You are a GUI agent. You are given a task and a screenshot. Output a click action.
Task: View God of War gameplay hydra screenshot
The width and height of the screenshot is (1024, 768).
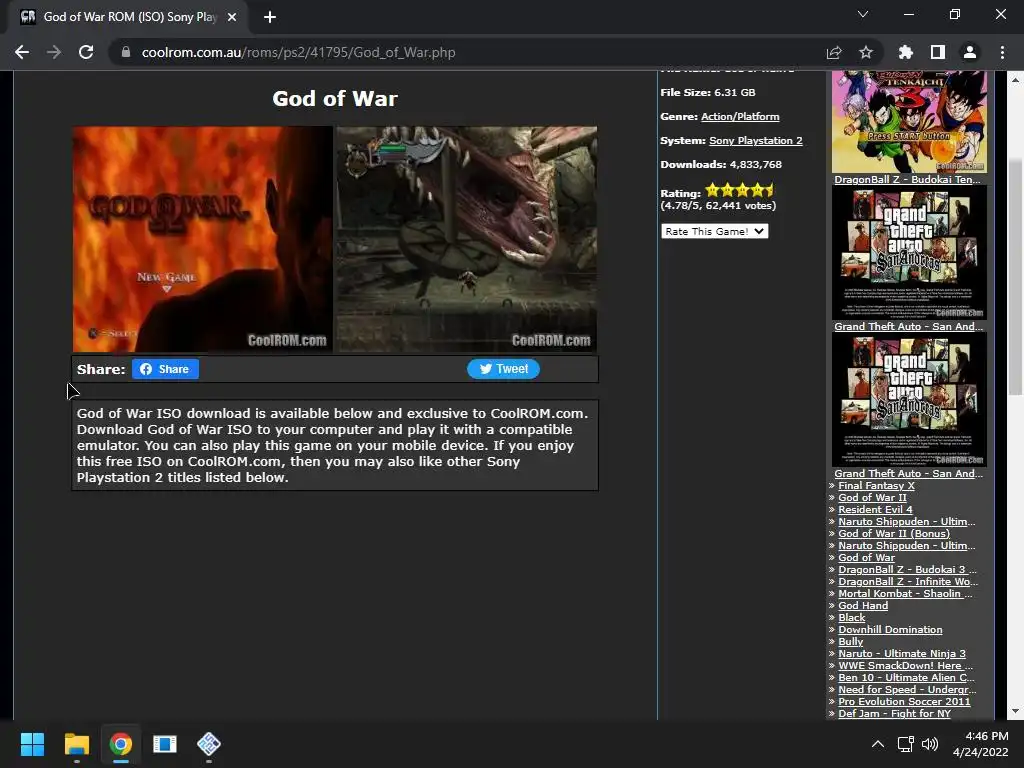466,240
